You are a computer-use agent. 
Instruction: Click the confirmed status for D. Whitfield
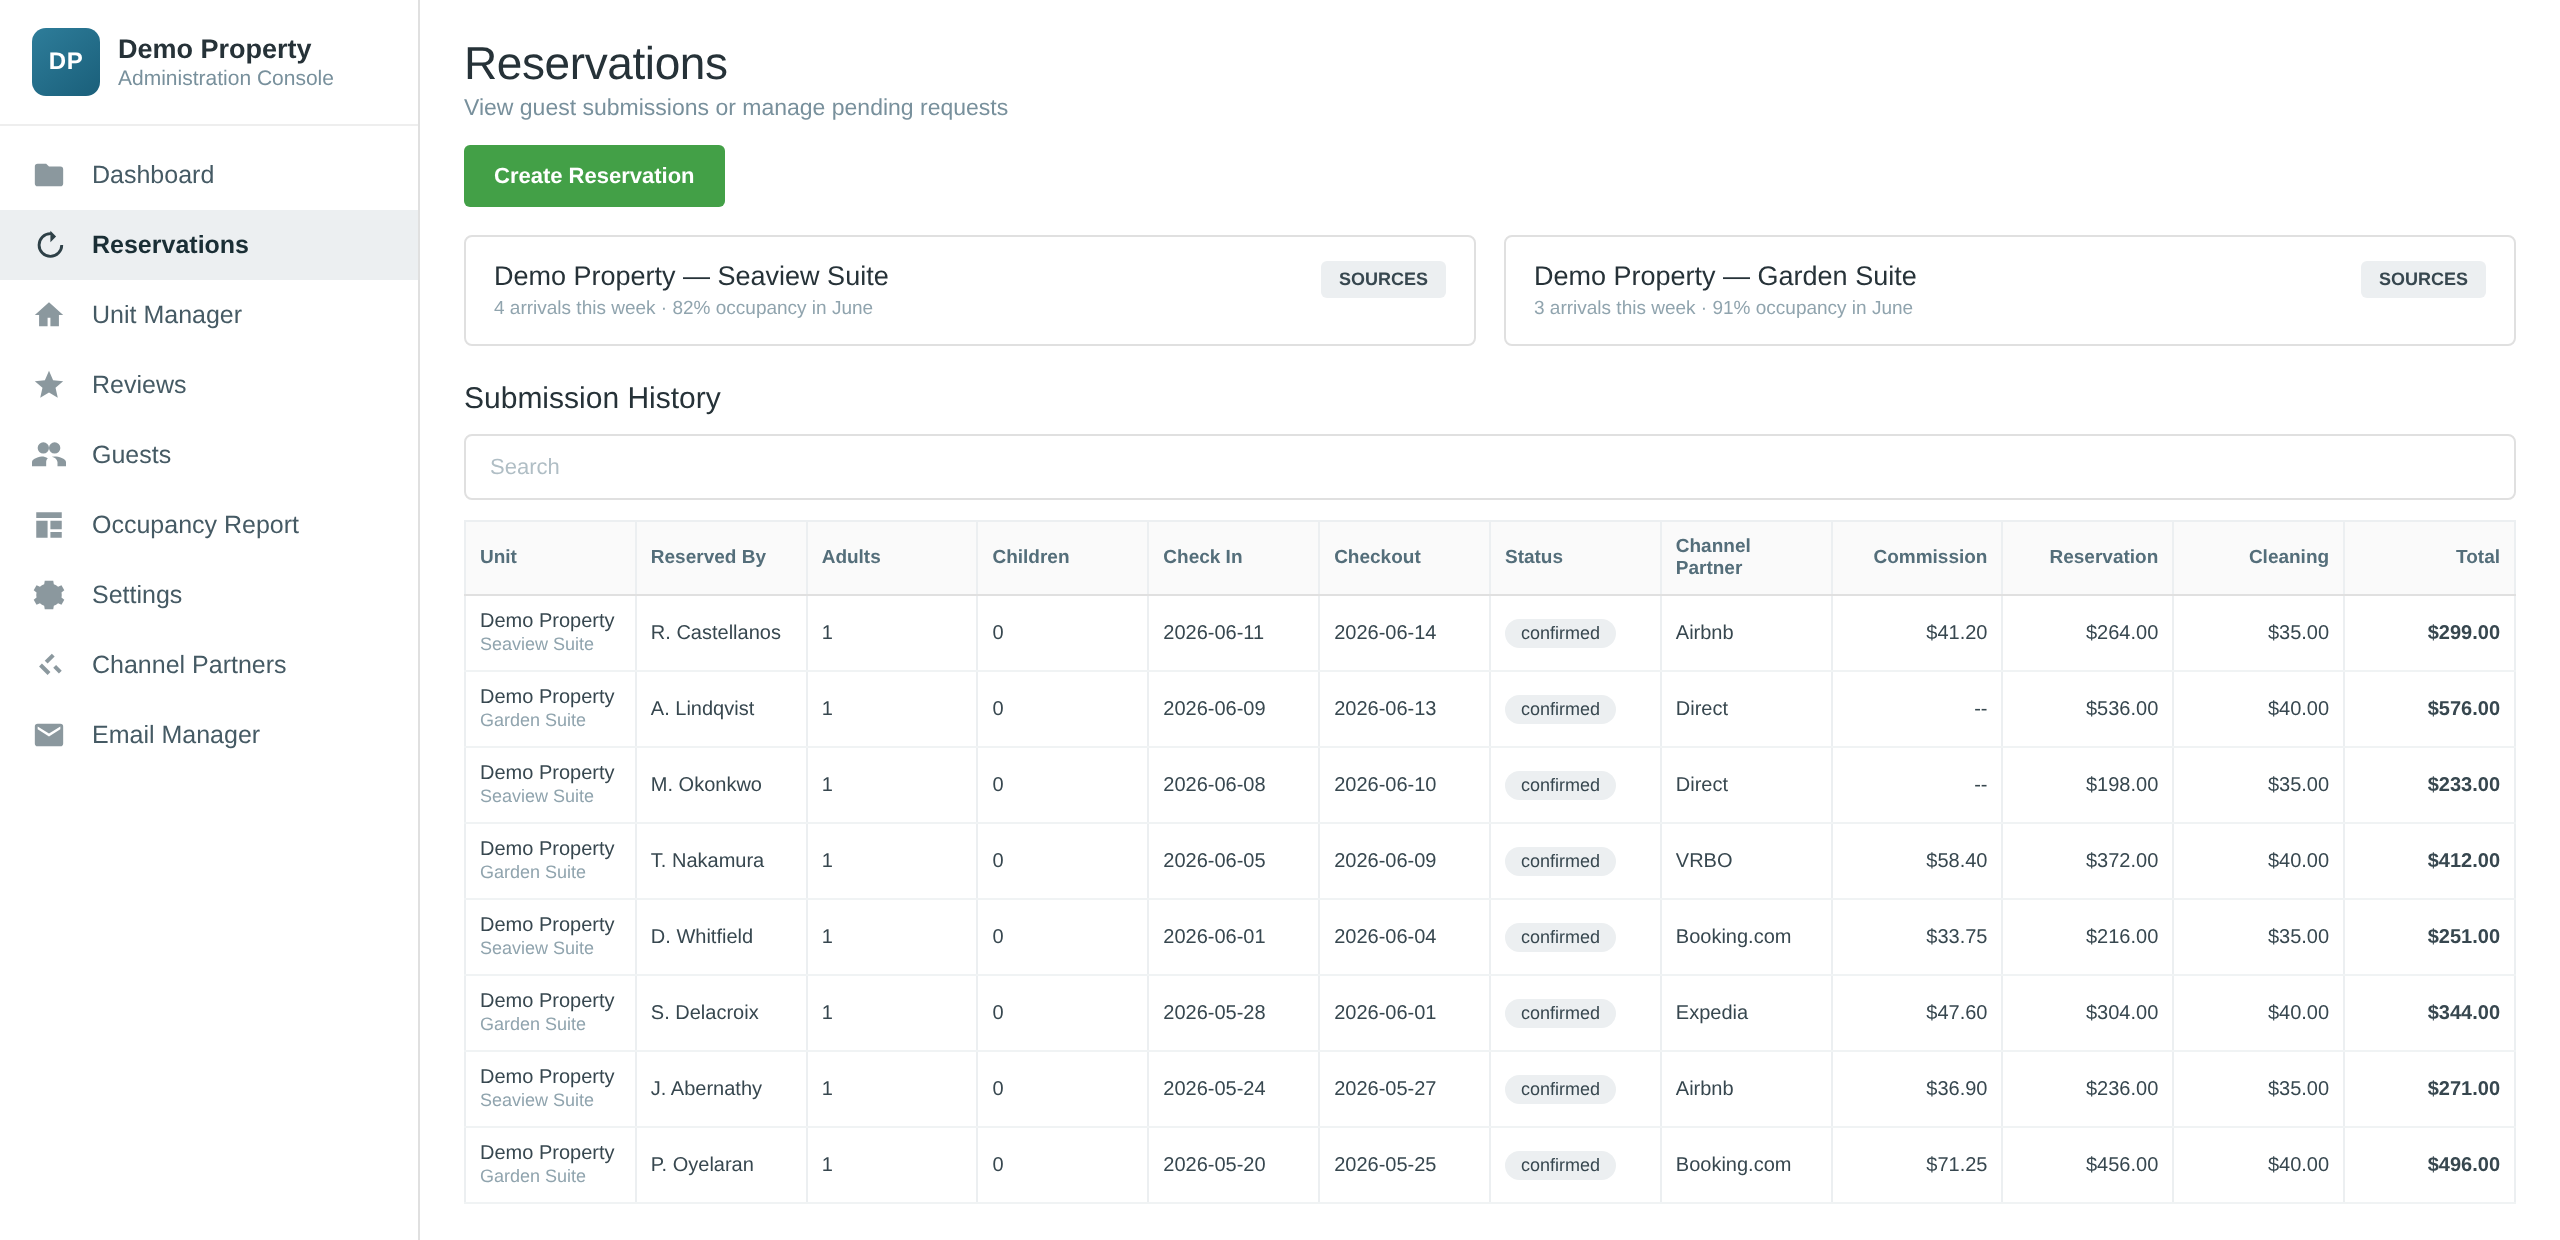(1560, 937)
